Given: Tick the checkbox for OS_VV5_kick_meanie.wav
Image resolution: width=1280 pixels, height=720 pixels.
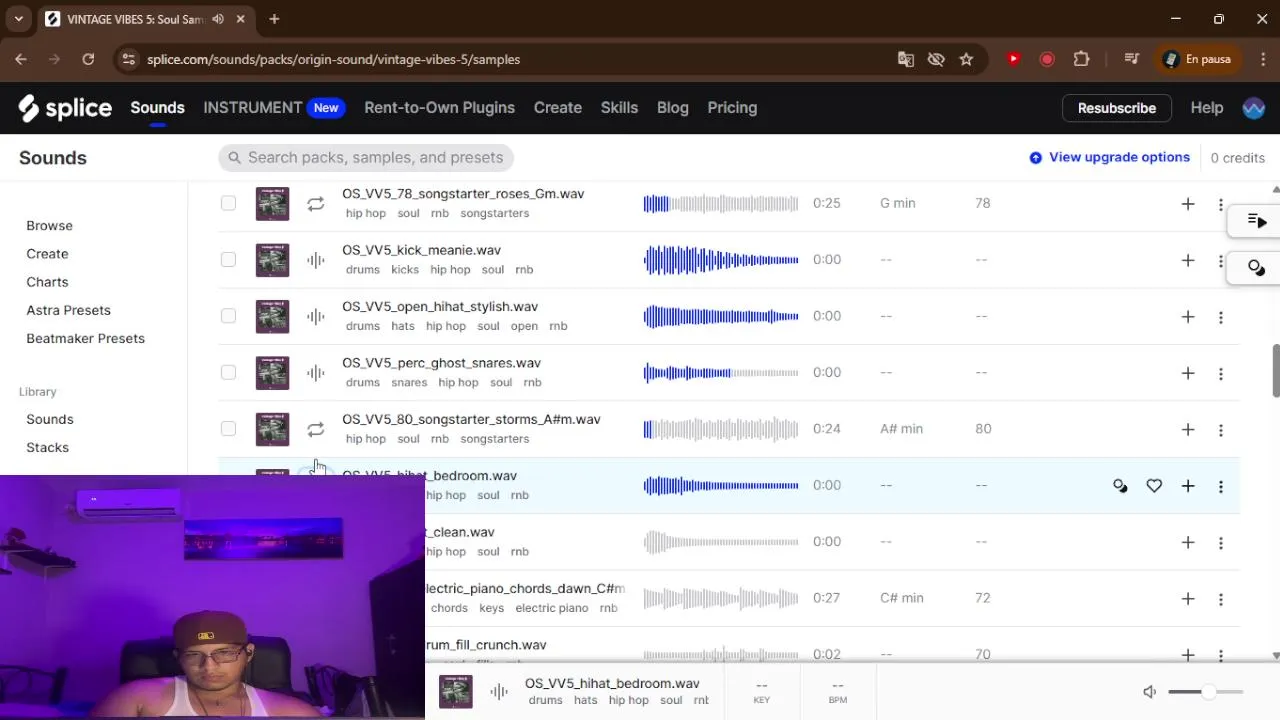Looking at the screenshot, I should pos(228,259).
